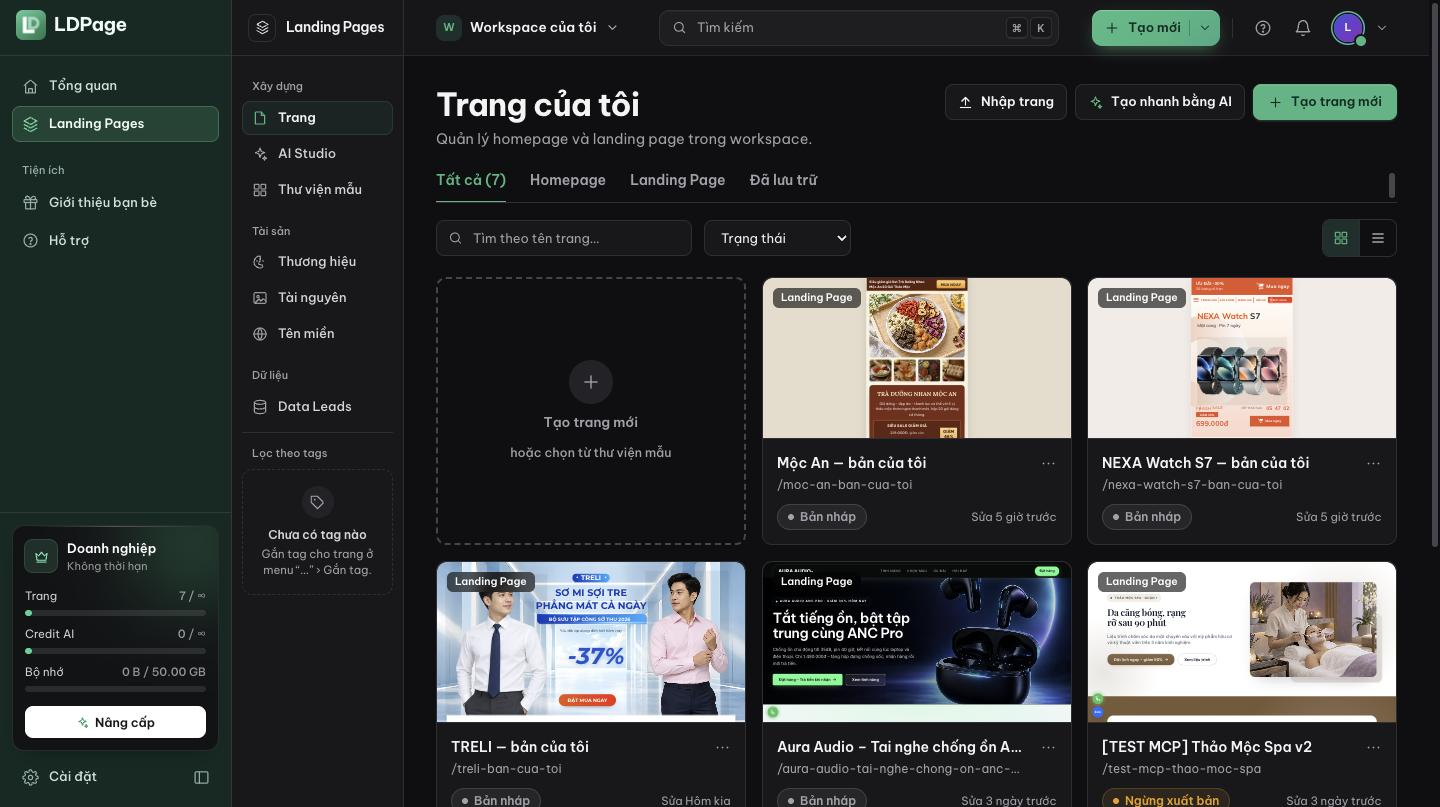Select the Tất cả (7) tab
Screen dimensions: 1440x807
[x=471, y=180]
